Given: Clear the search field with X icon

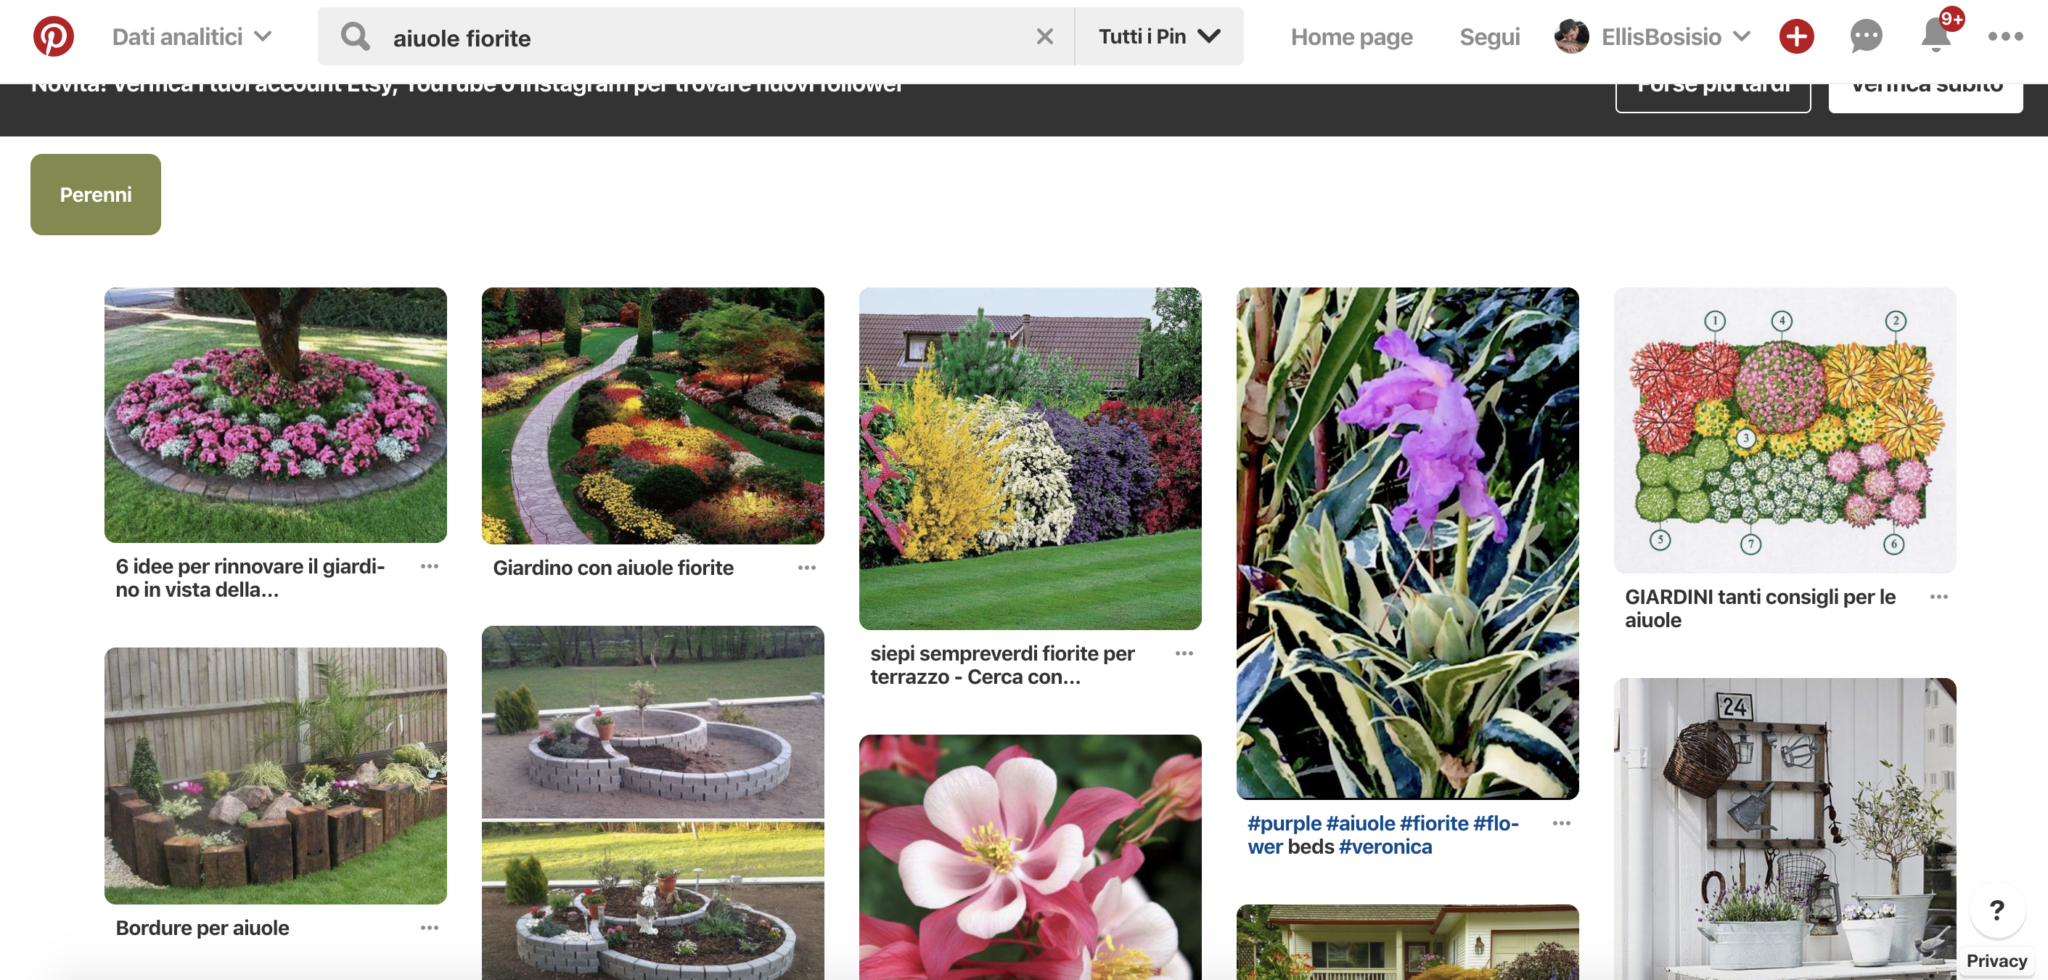Looking at the screenshot, I should (x=1044, y=37).
